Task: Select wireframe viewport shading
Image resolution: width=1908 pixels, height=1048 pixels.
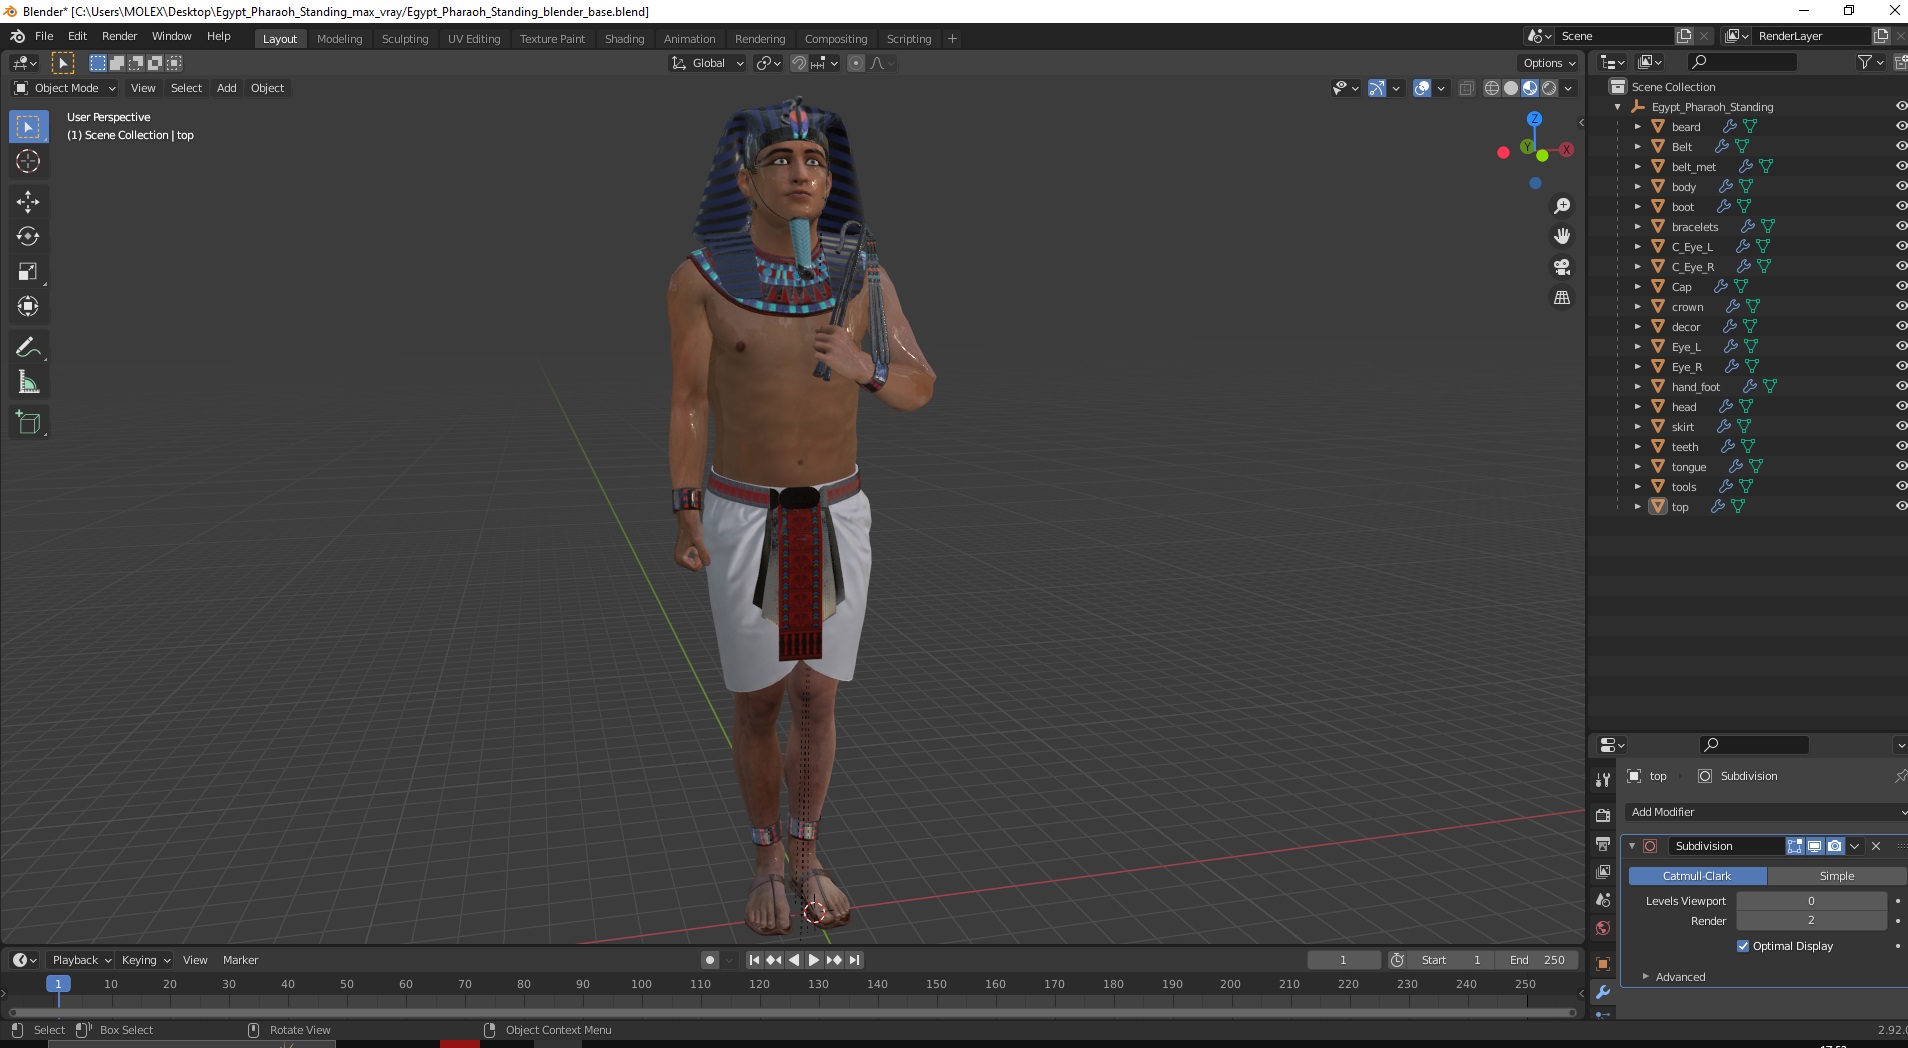Action: click(x=1492, y=88)
